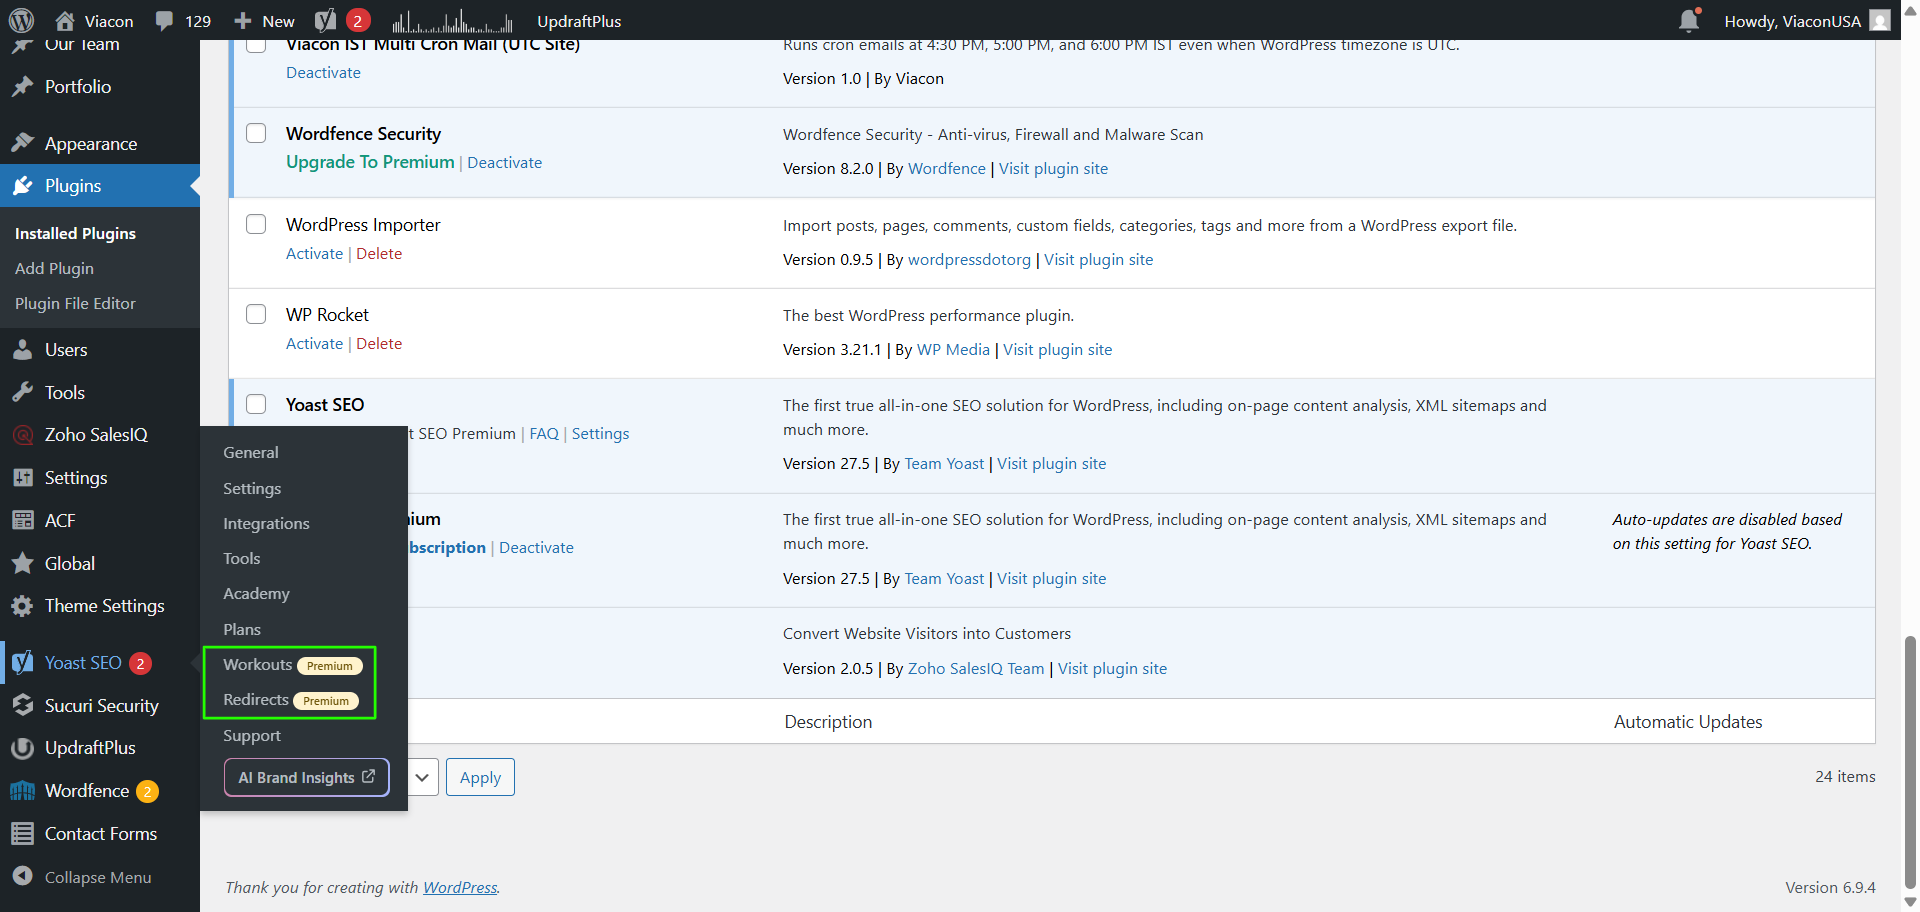The height and width of the screenshot is (912, 1920).
Task: Open the Yoast icon in admin bar
Action: [x=325, y=20]
